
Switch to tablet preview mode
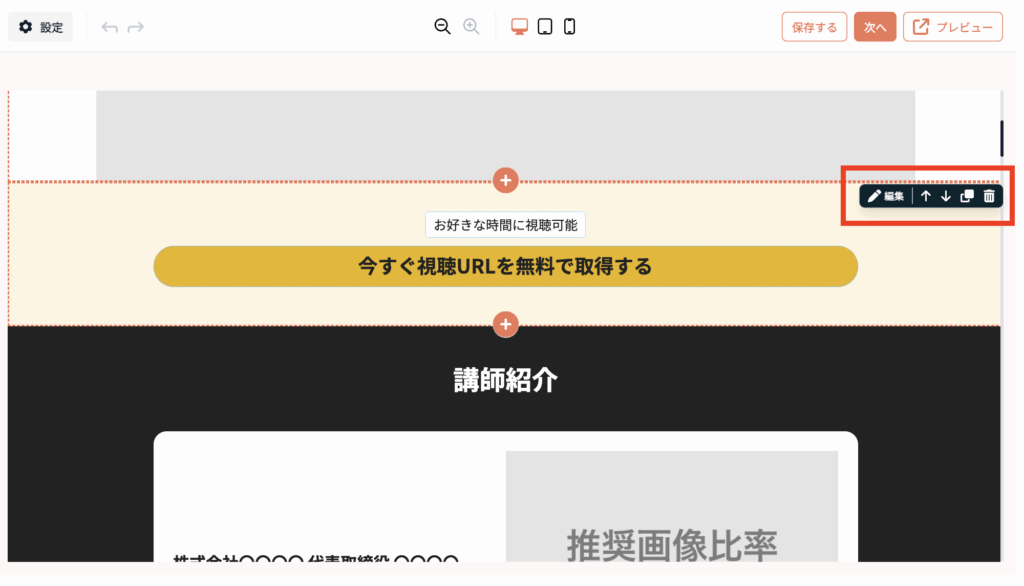tap(545, 27)
